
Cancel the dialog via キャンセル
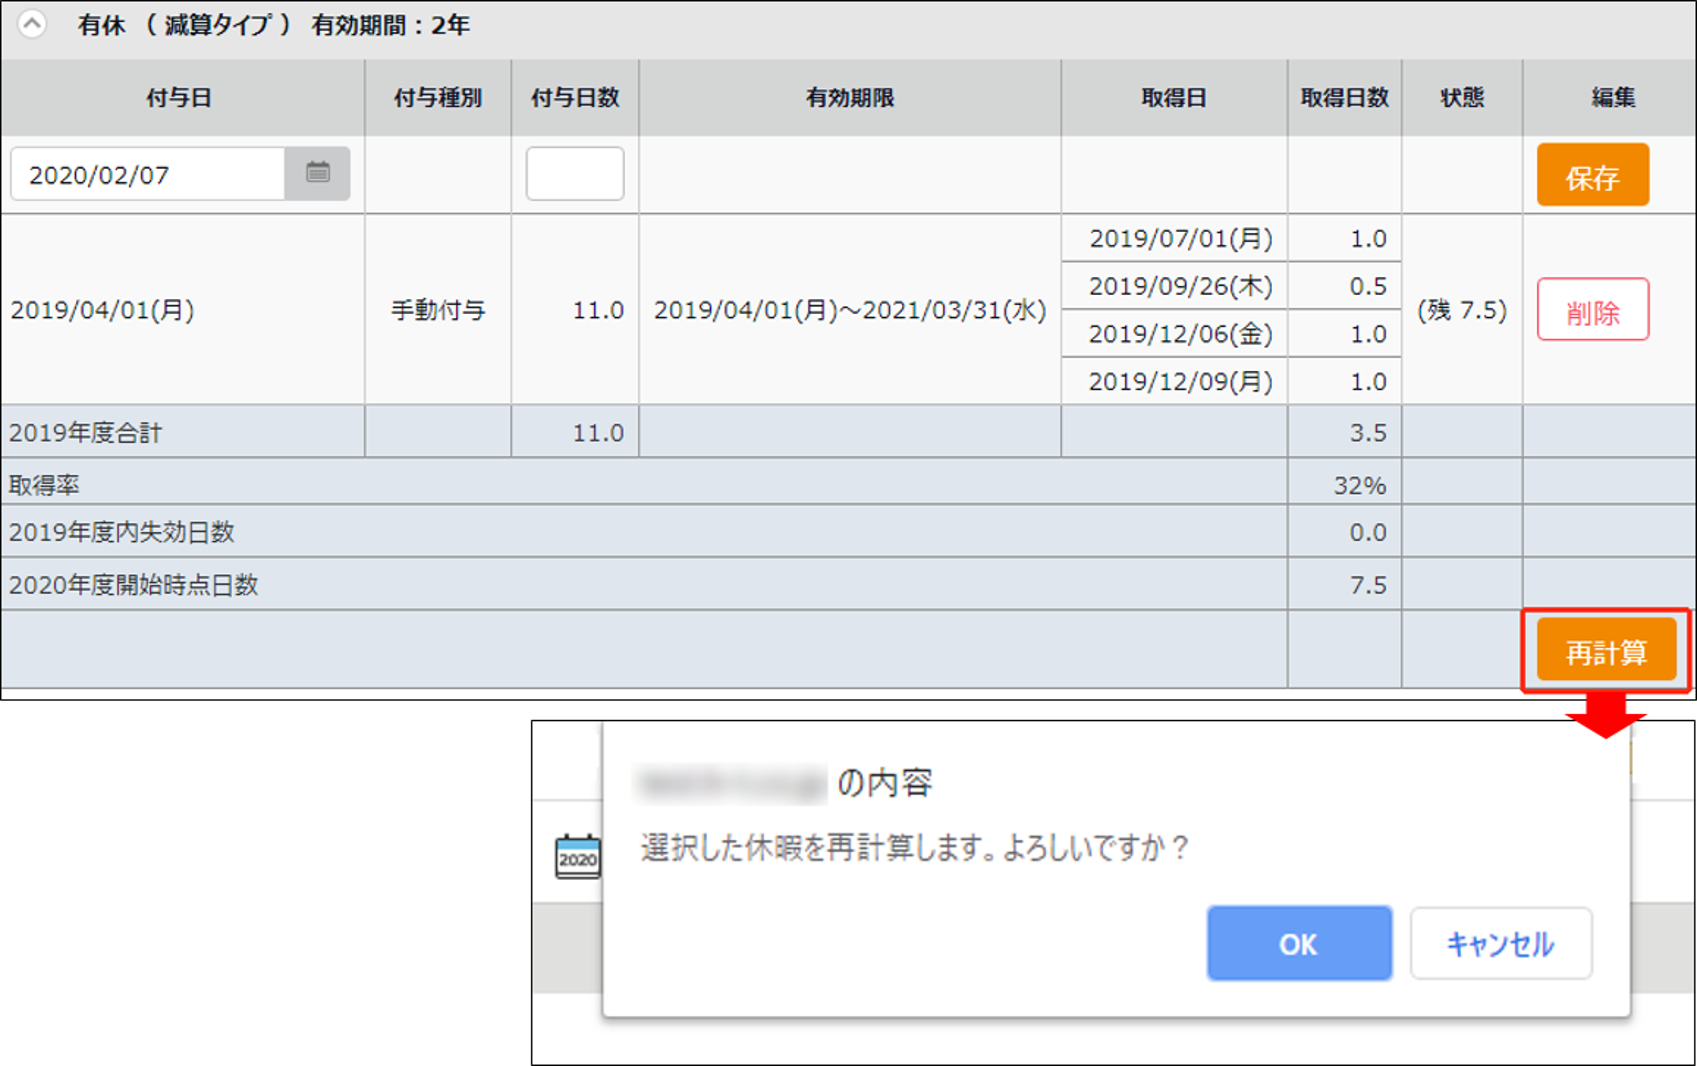[x=1500, y=942]
